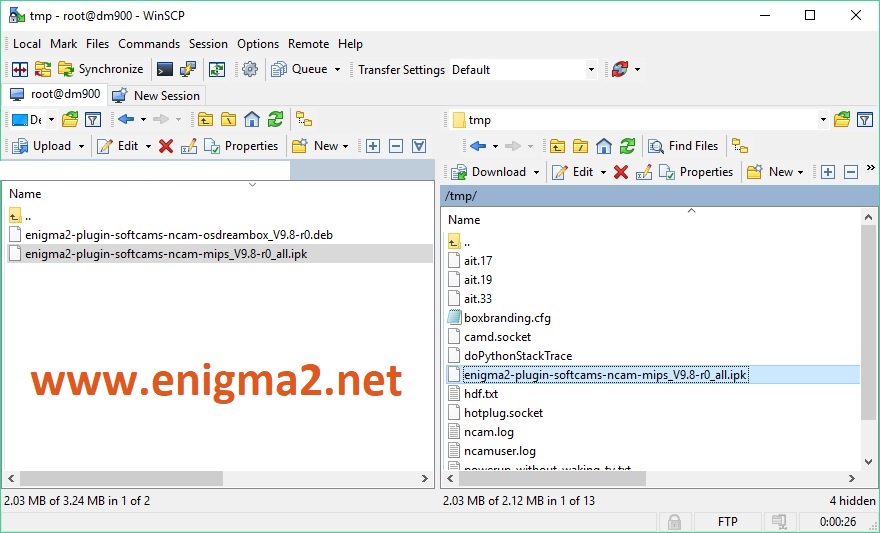Click the Reconnect session icon

tap(620, 70)
